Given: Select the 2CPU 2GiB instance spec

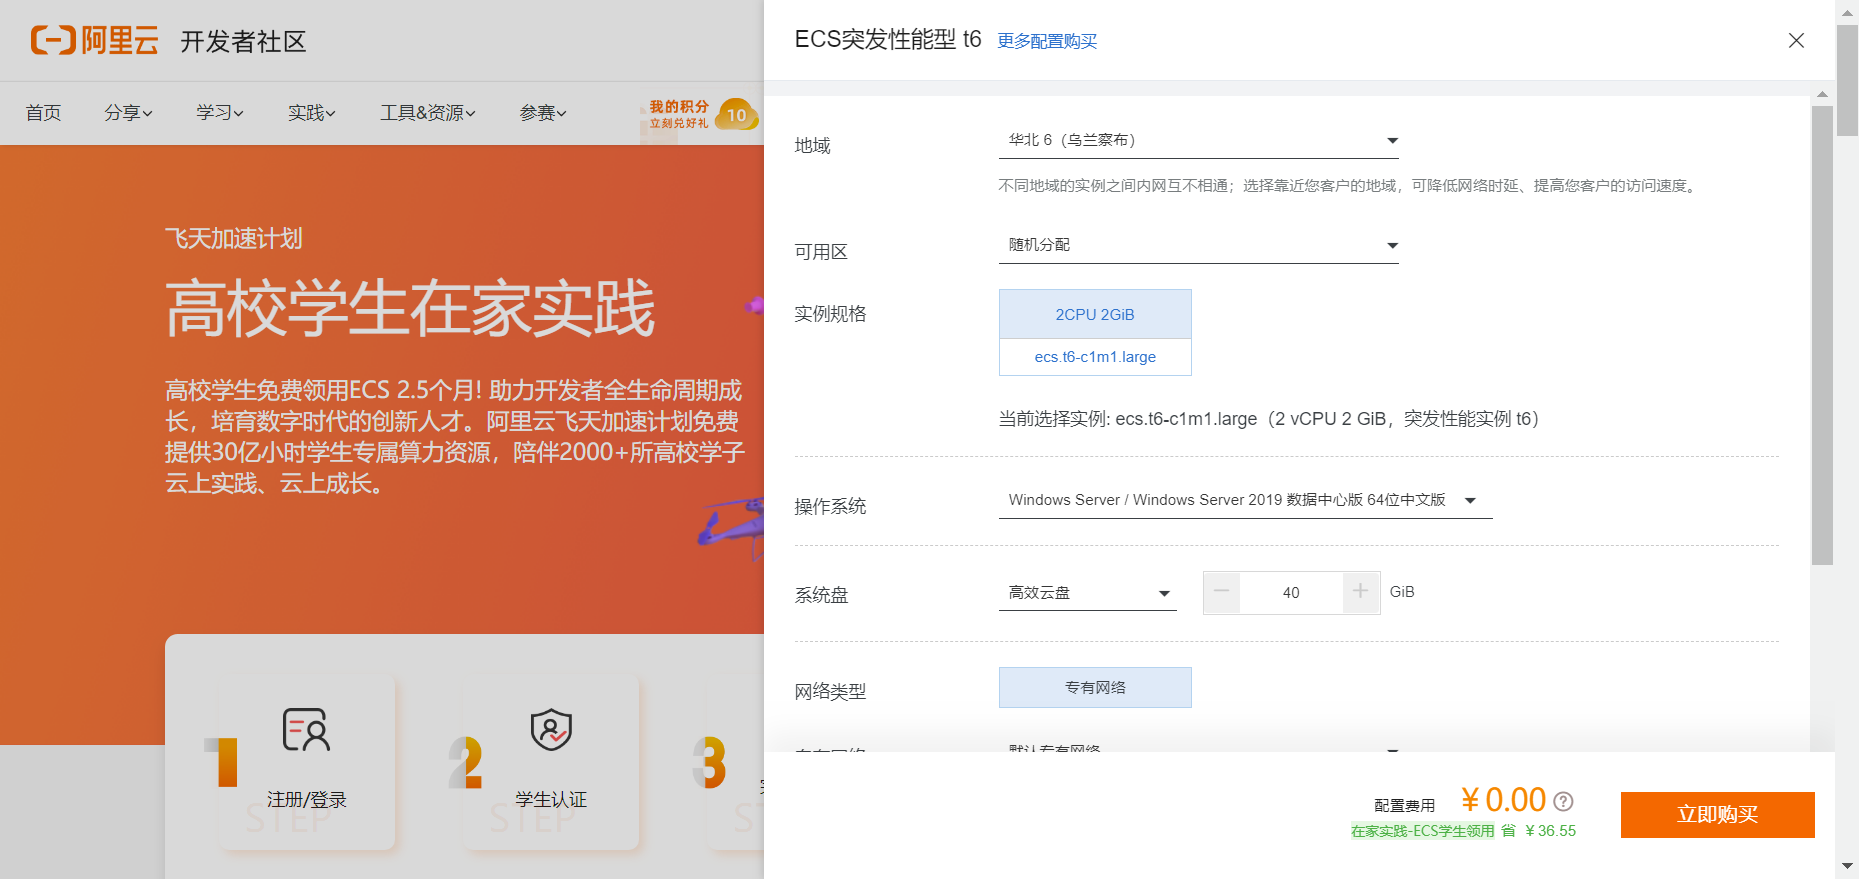Looking at the screenshot, I should [x=1095, y=314].
